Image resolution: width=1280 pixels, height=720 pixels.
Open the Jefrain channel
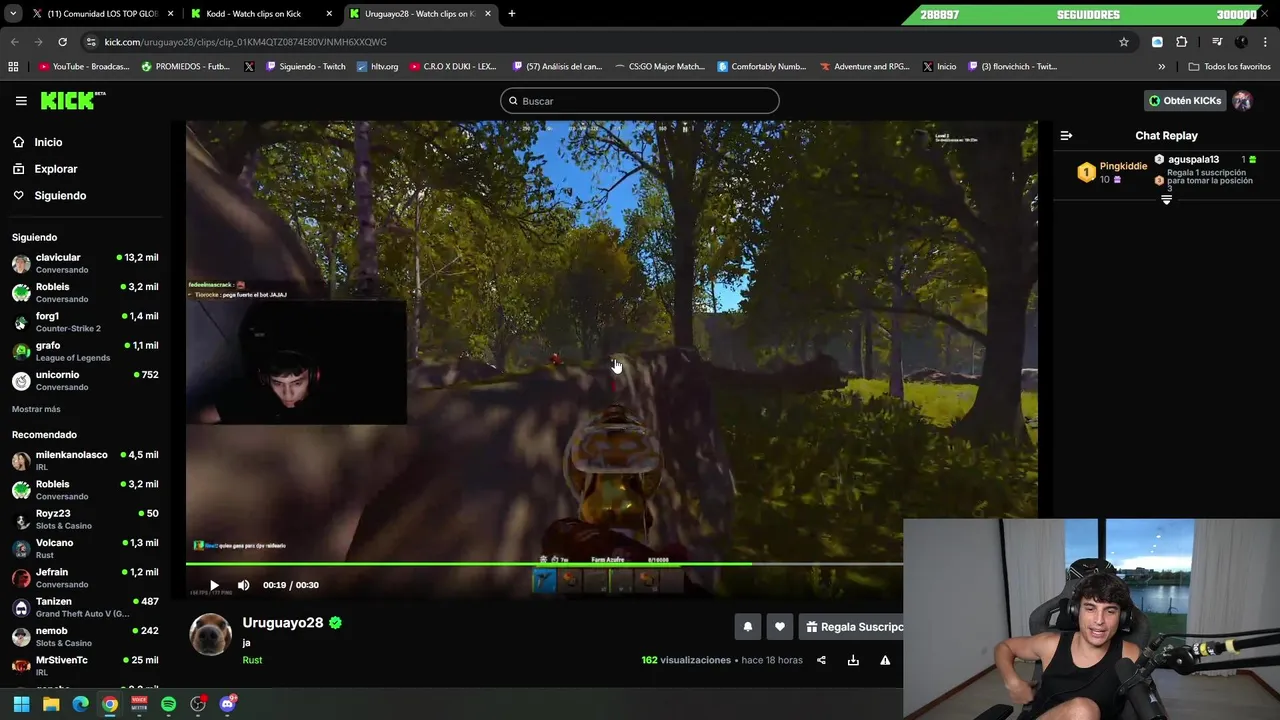point(85,578)
